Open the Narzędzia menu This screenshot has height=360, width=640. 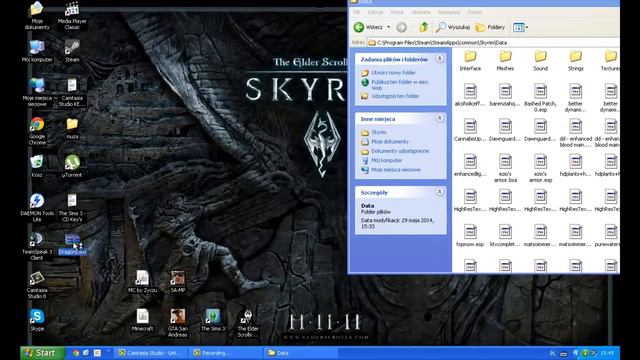[449, 12]
